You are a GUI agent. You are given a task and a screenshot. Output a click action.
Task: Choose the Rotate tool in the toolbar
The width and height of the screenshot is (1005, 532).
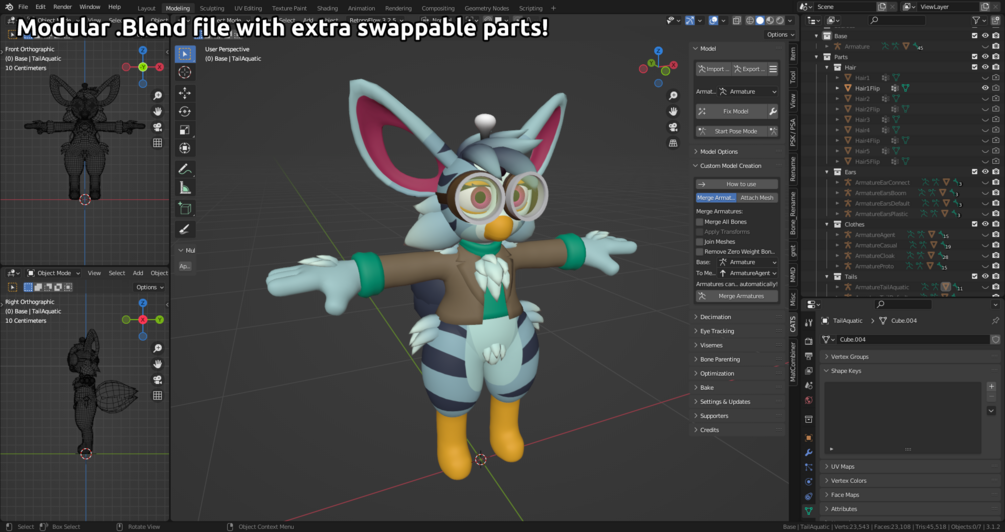(x=185, y=112)
